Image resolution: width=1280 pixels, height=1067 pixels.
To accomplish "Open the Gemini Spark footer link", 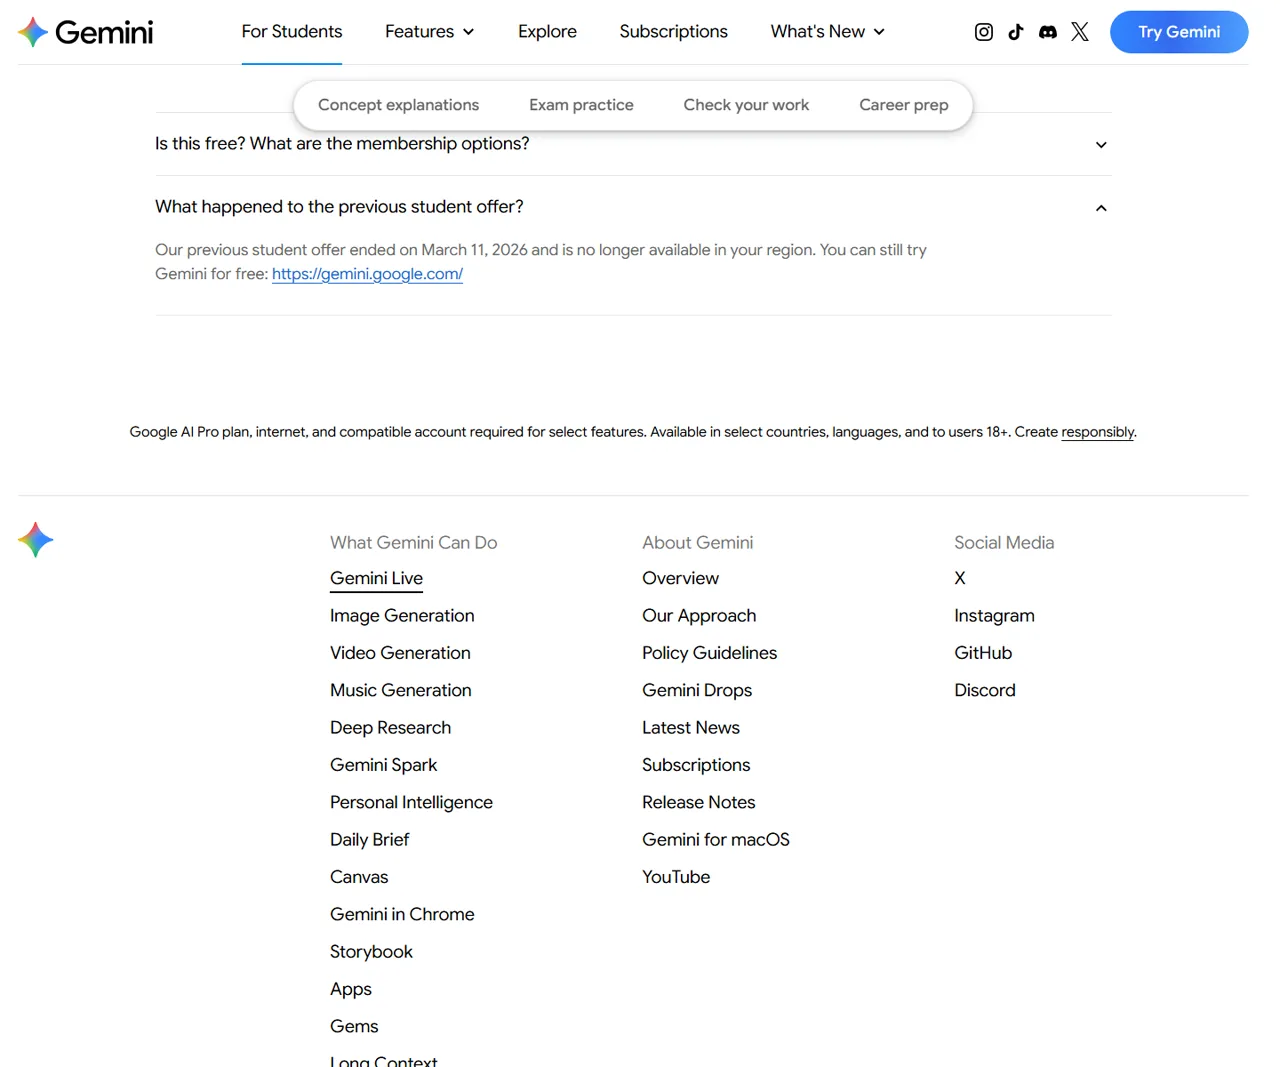I will [x=383, y=765].
